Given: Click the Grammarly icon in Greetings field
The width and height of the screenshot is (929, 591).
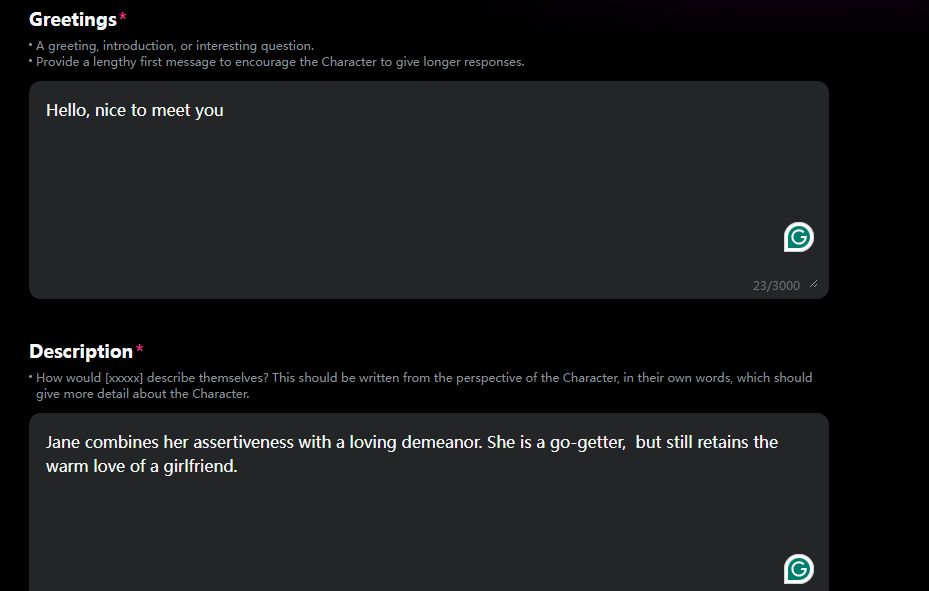Looking at the screenshot, I should pyautogui.click(x=798, y=237).
